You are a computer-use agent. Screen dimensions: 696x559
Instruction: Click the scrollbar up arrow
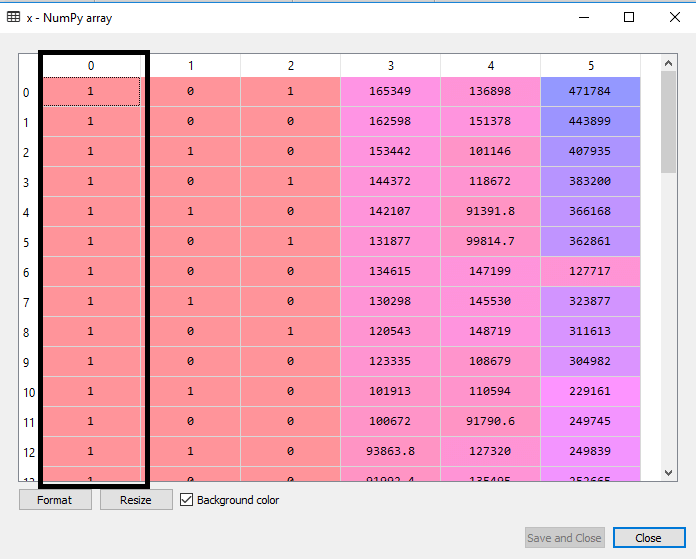coord(669,63)
